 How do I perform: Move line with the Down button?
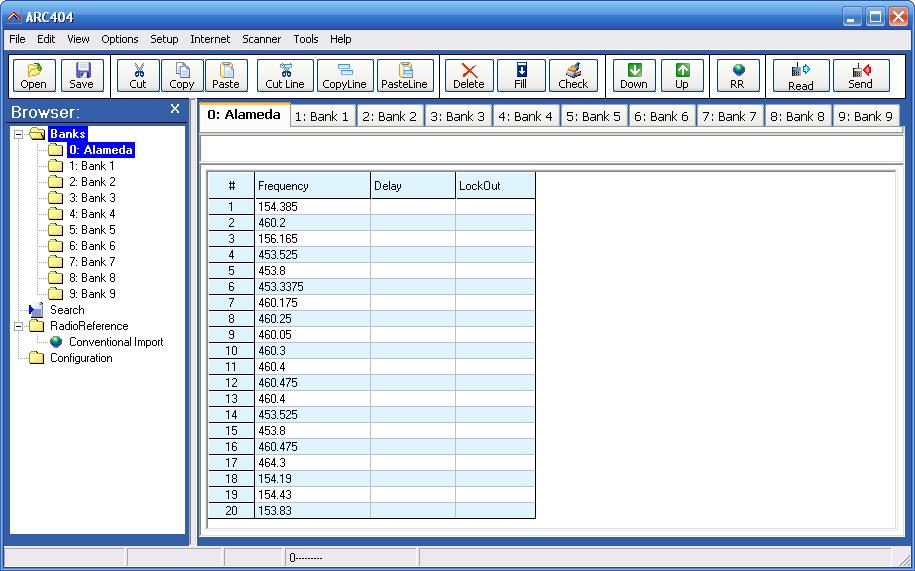[634, 76]
